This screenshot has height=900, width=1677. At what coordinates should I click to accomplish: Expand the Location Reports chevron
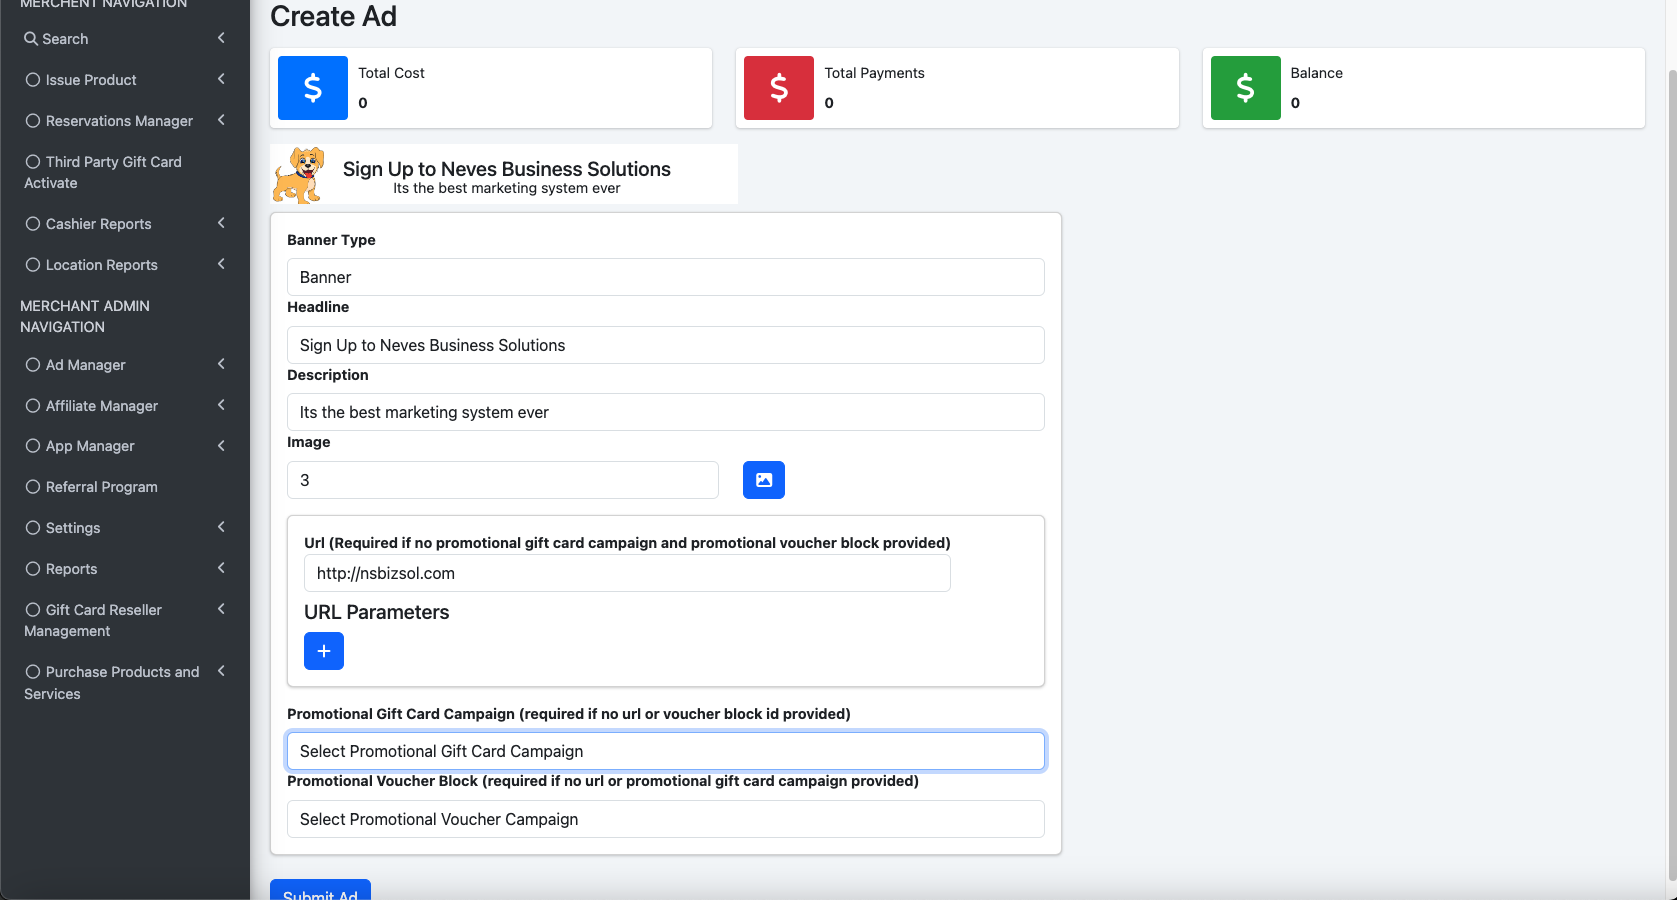(221, 264)
